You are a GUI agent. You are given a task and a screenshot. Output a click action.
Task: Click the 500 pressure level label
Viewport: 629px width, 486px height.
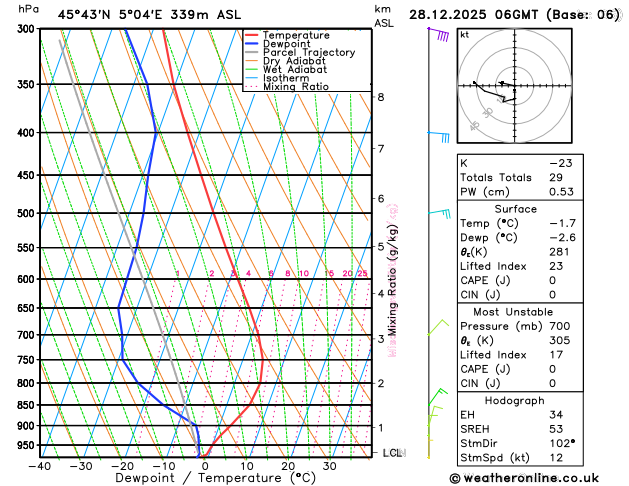[28, 213]
